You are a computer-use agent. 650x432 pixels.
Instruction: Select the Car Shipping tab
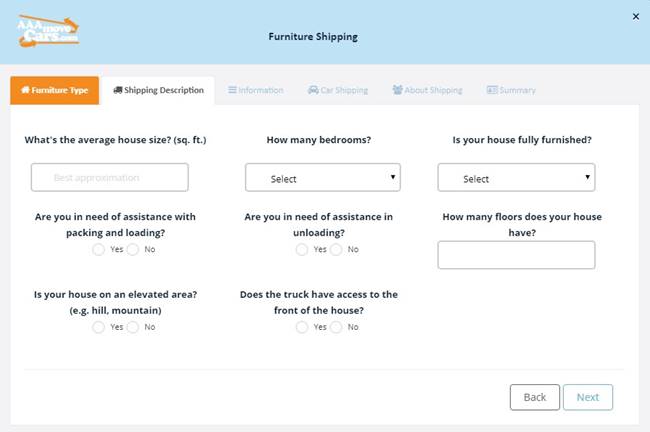coord(337,90)
